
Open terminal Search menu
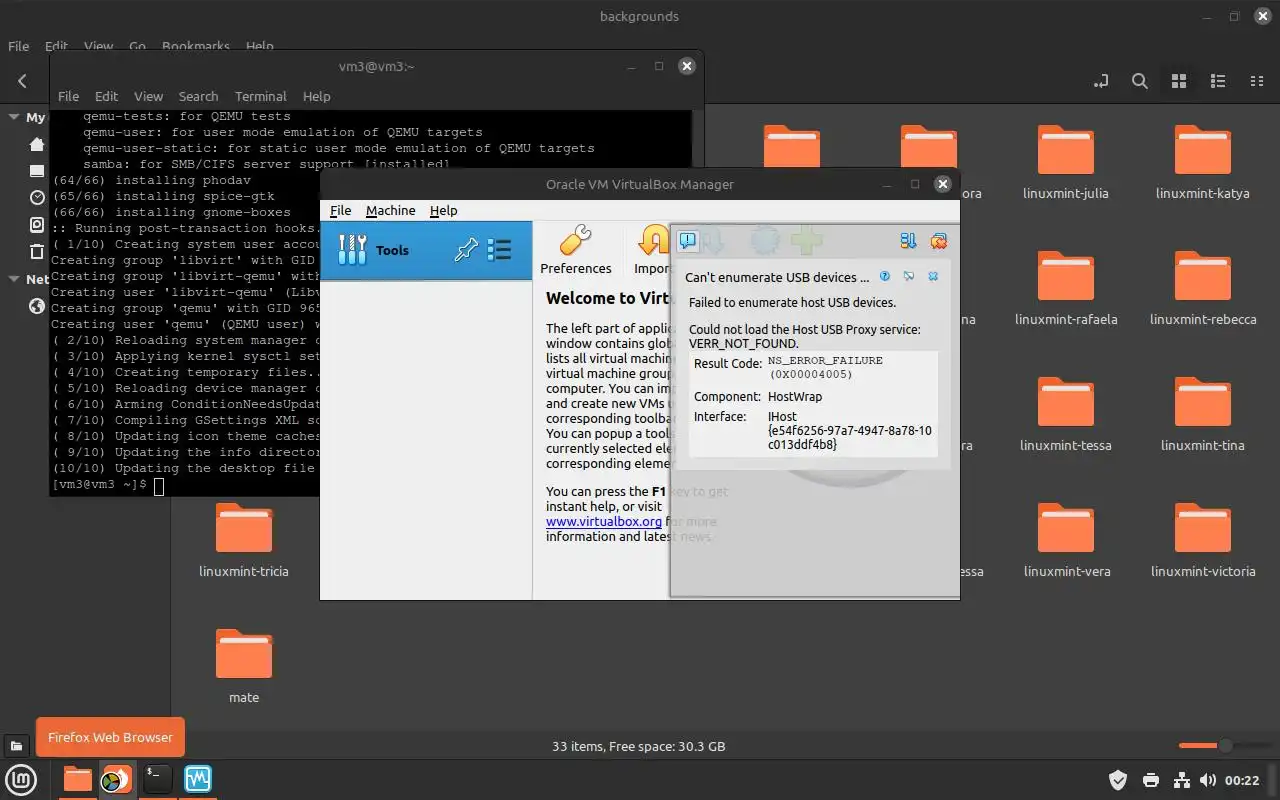(198, 96)
